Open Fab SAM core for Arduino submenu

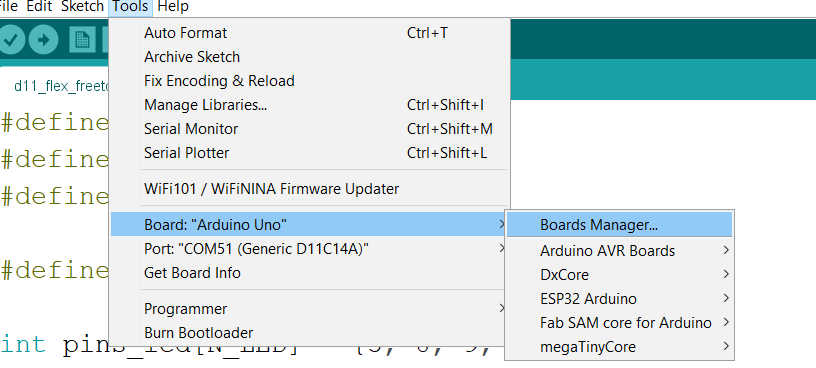pos(619,323)
